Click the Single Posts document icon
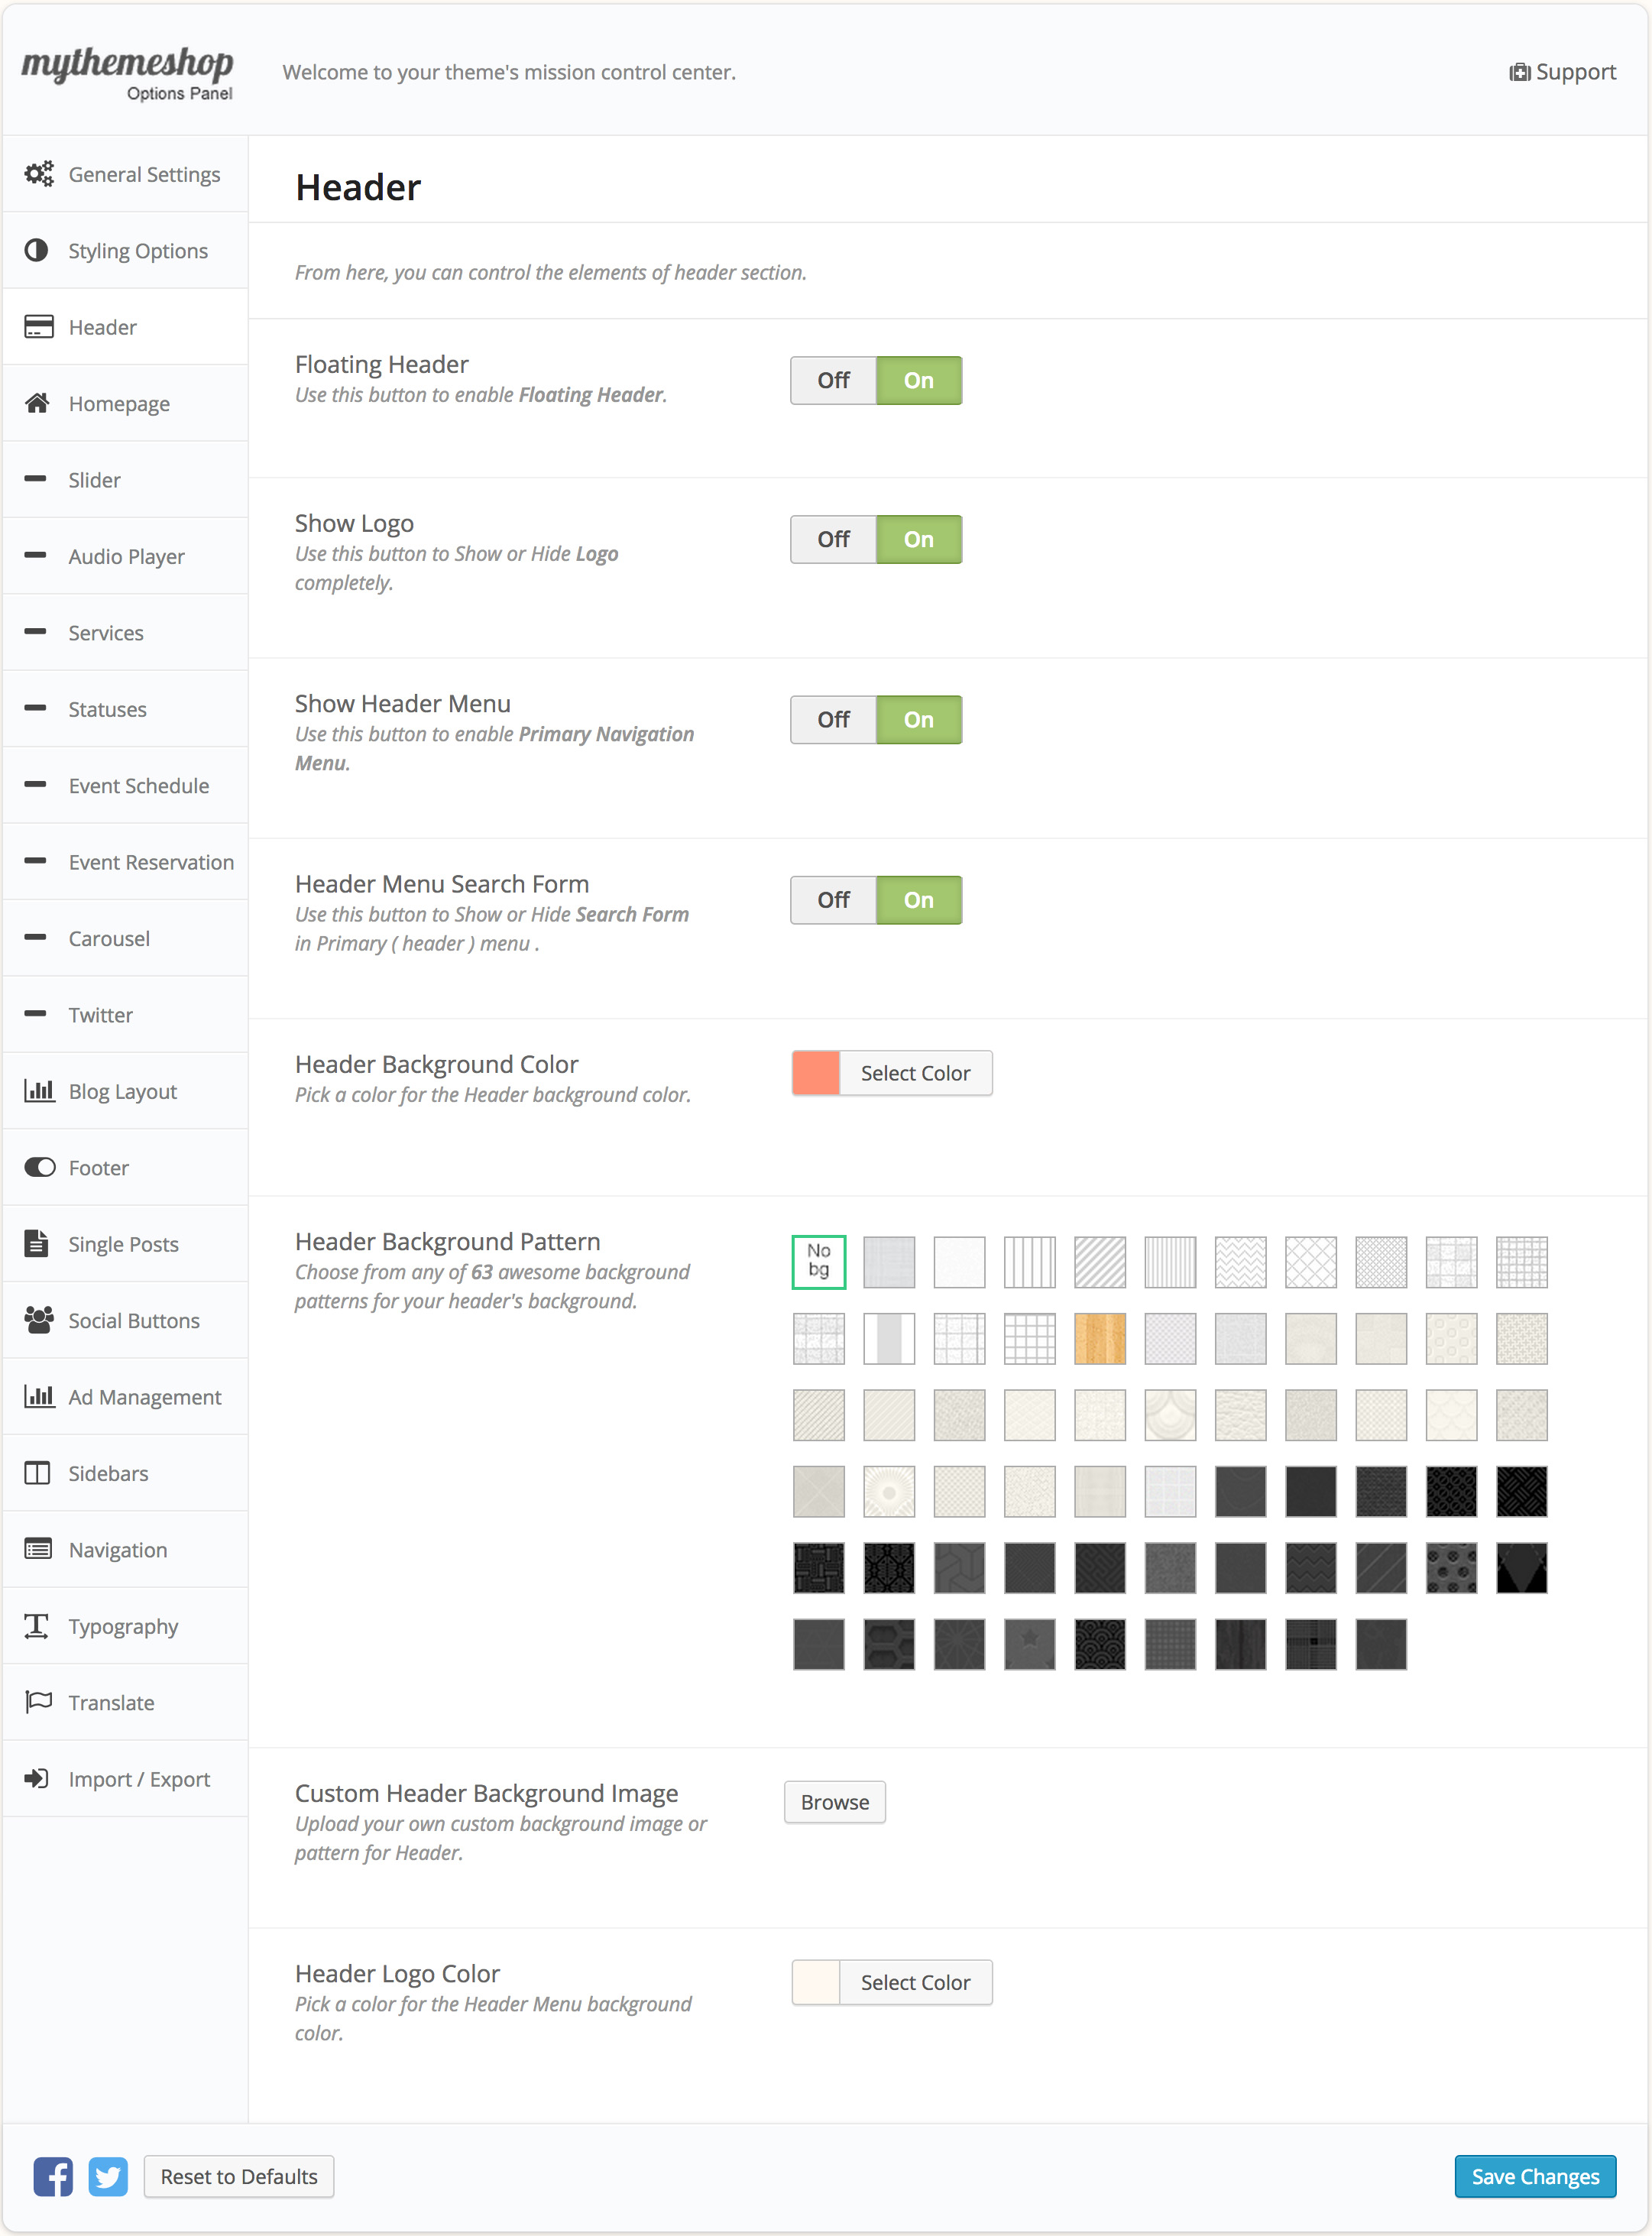The height and width of the screenshot is (2236, 1652). (37, 1243)
